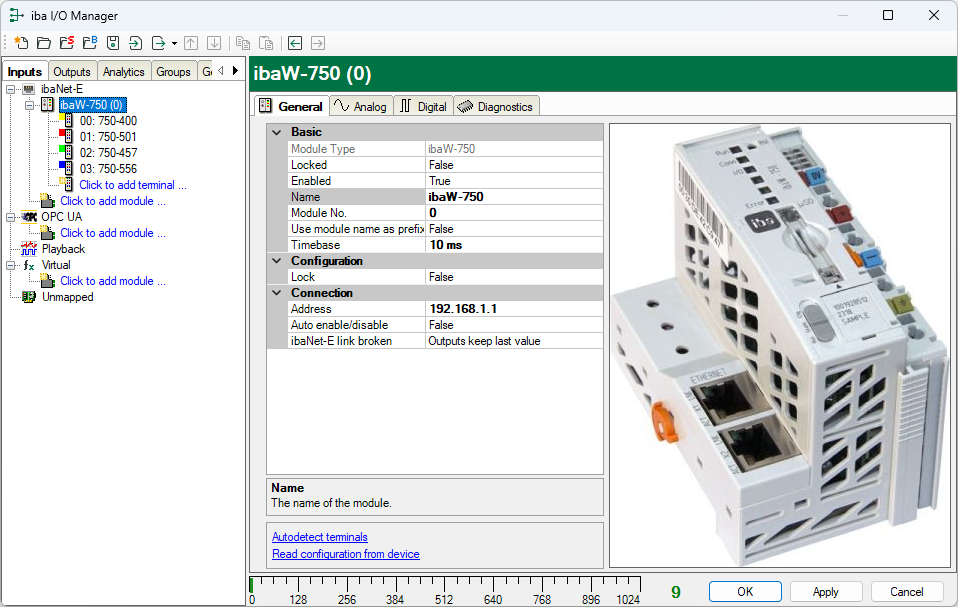
Task: Select terminal 02: 750-457
Action: (x=108, y=153)
